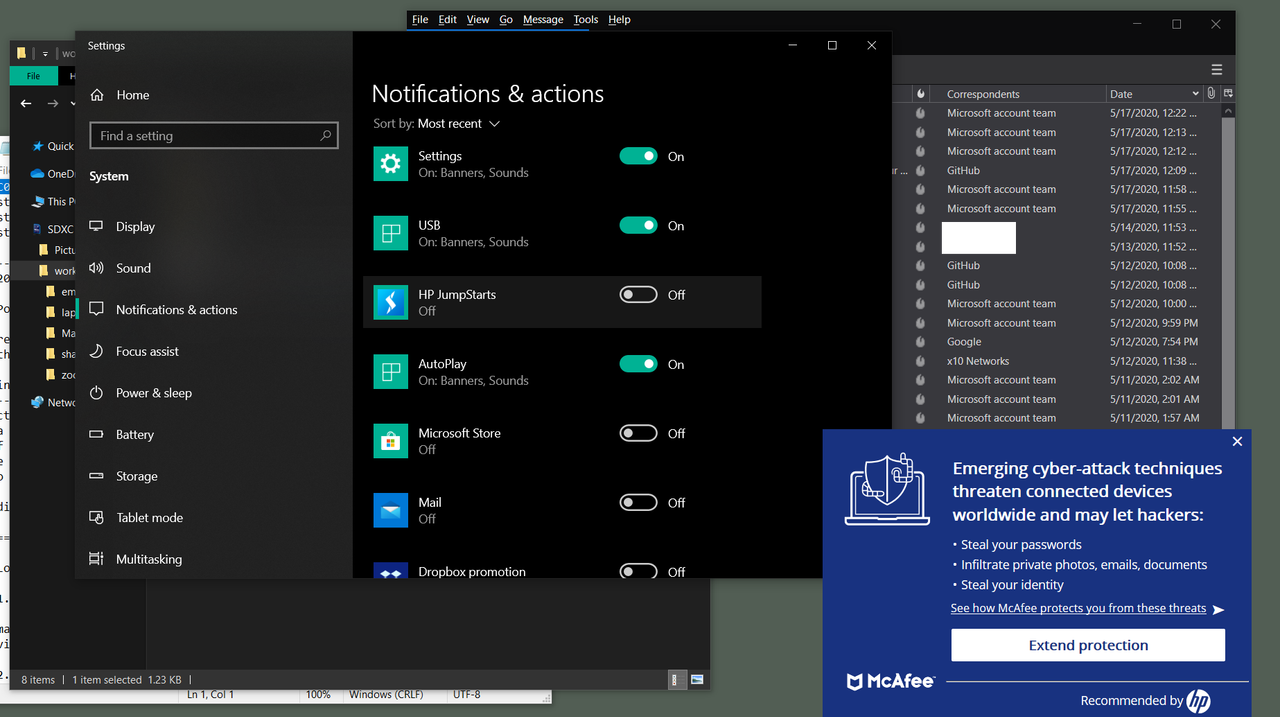
Task: Click the Home icon in Settings sidebar
Action: [97, 95]
